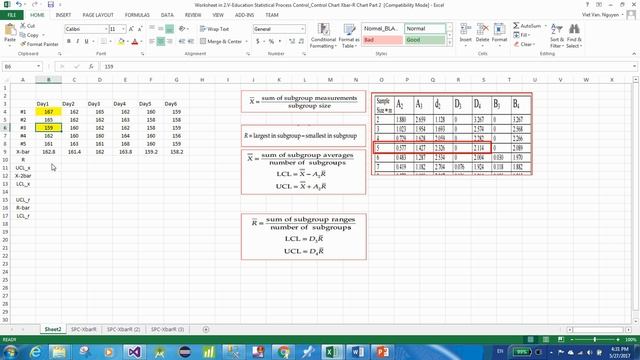Screen dimensions: 640x360
Task: Switch to Page Break Preview in status bar
Action: click(561, 340)
